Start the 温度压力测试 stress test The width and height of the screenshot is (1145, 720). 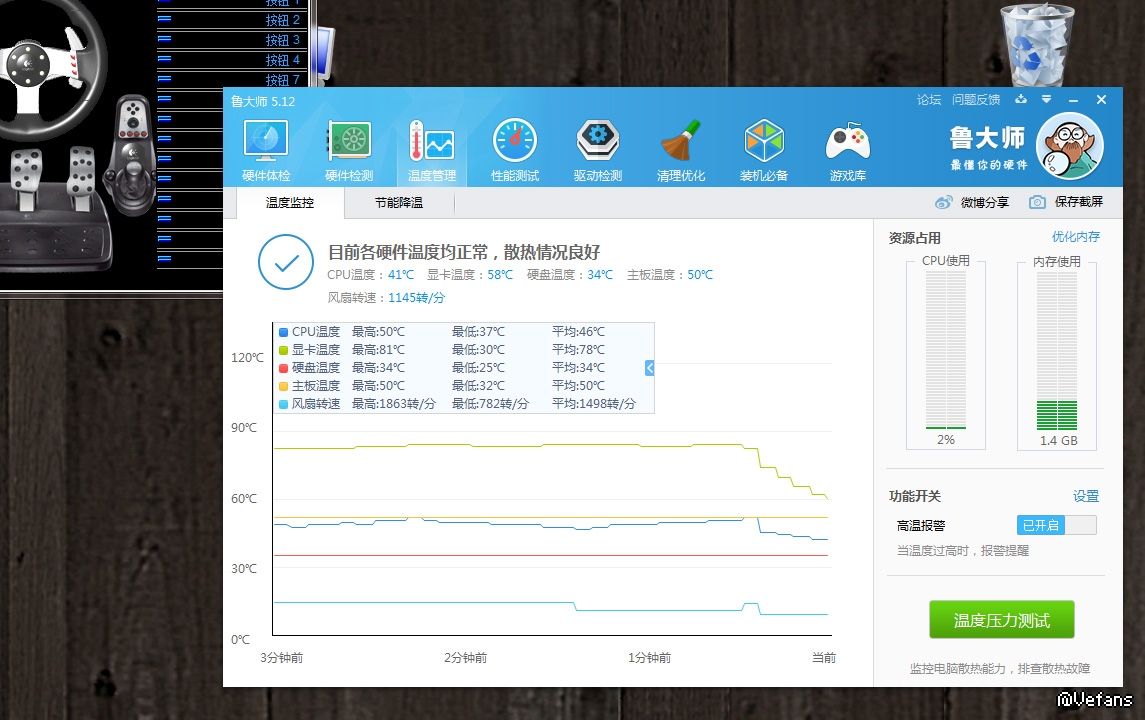pos(1001,620)
